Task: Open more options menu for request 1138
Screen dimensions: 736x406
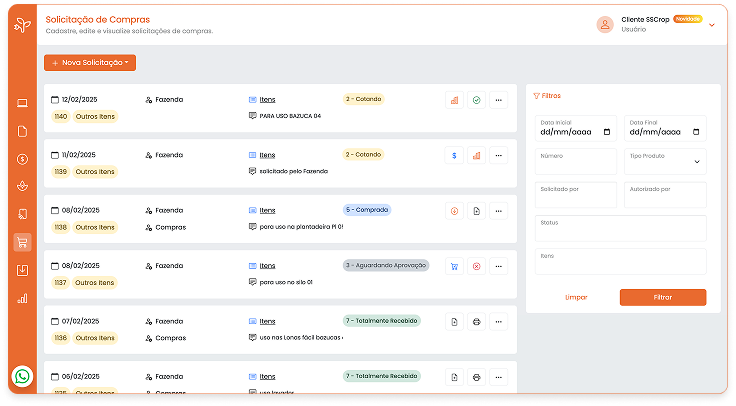Action: point(498,211)
